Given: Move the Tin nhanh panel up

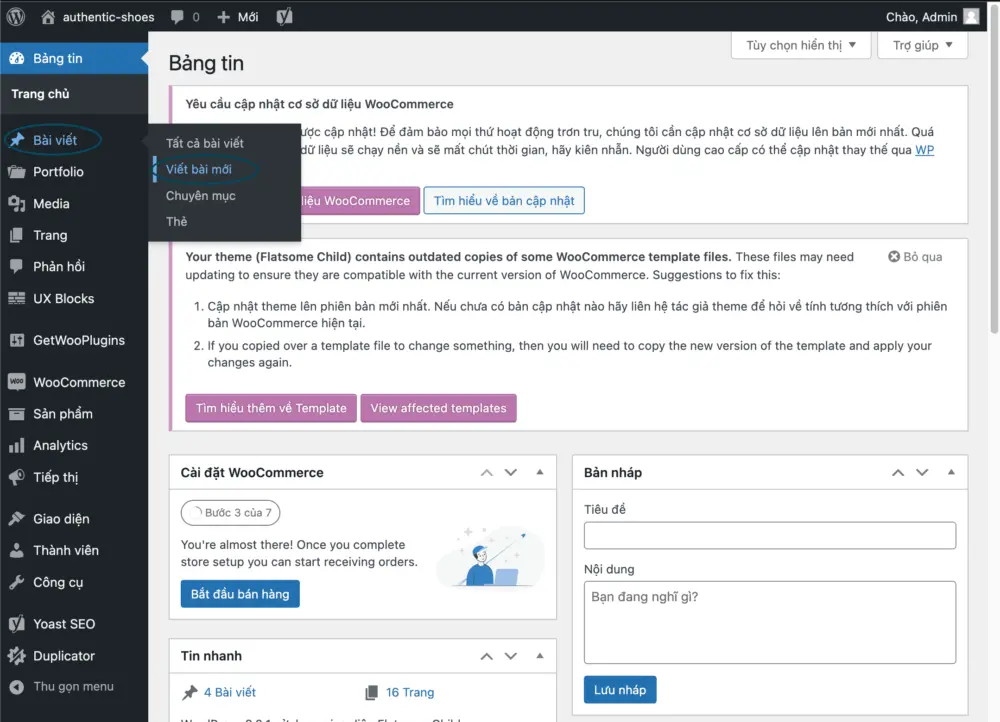Looking at the screenshot, I should pyautogui.click(x=487, y=656).
